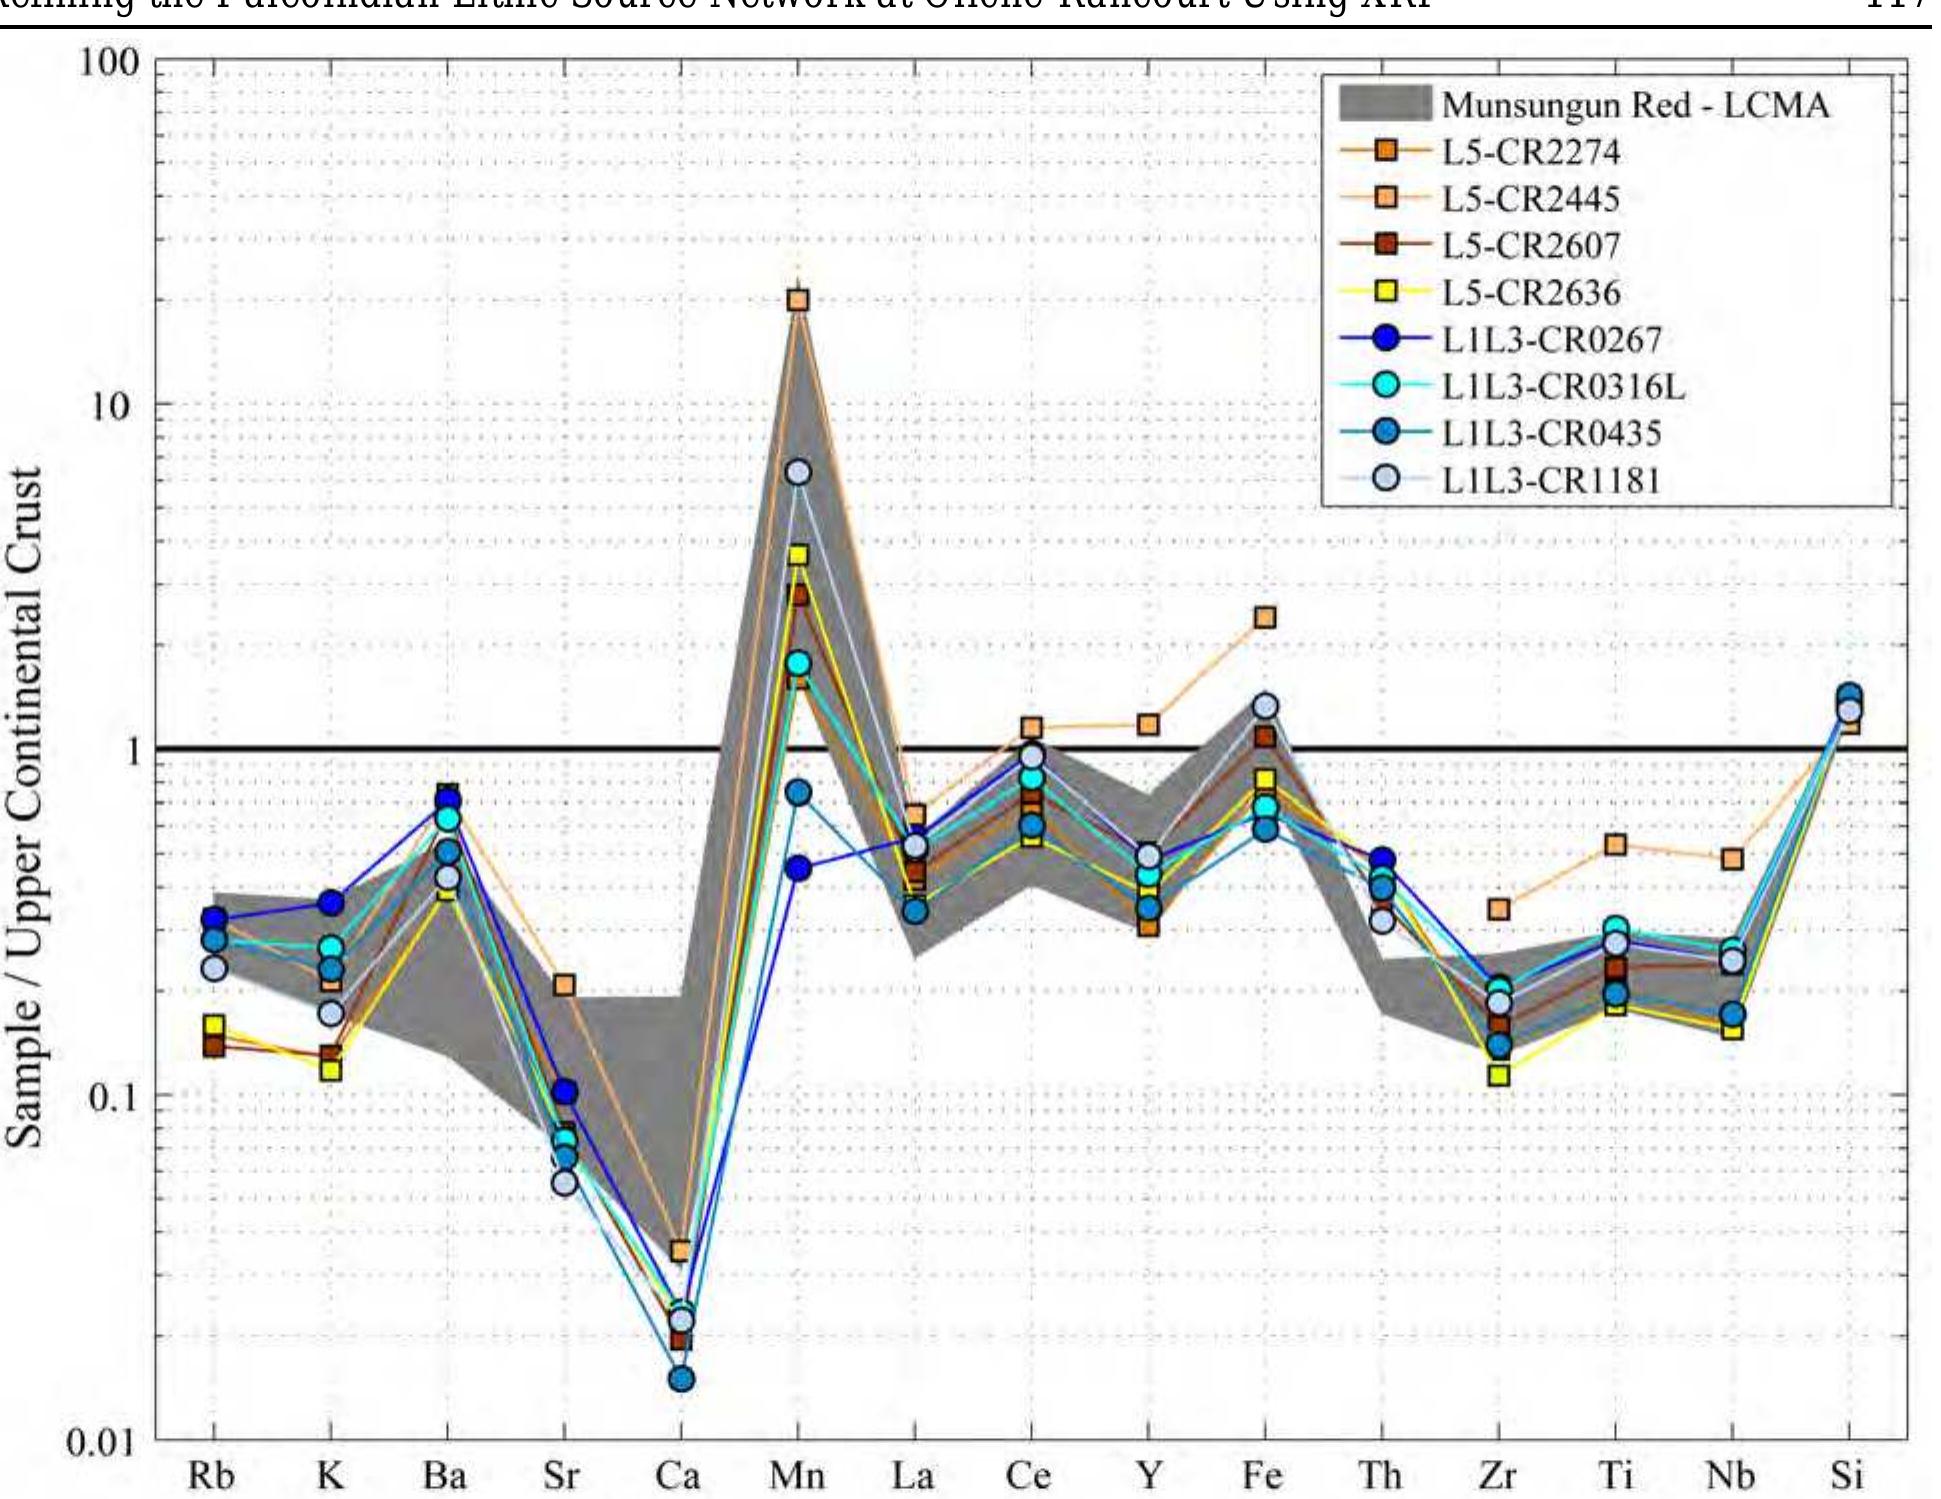Click the brown square marker beside L5-CR2607
Viewport: 1941px width, 1499px height.
click(1386, 245)
